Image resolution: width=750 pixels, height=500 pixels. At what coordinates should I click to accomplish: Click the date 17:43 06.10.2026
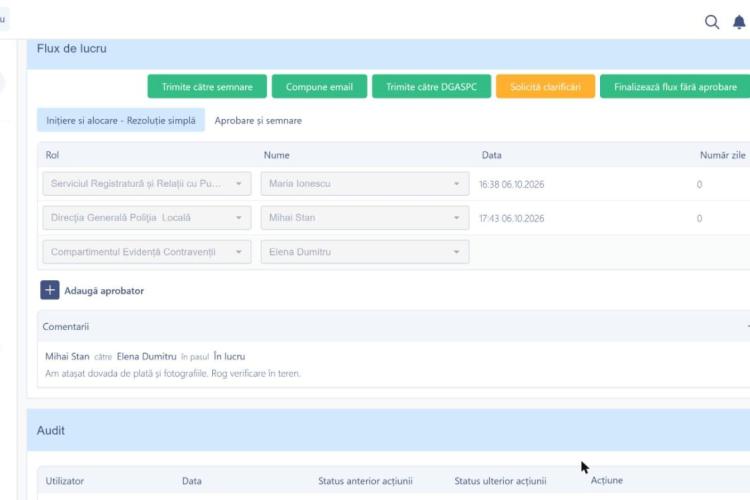click(511, 218)
